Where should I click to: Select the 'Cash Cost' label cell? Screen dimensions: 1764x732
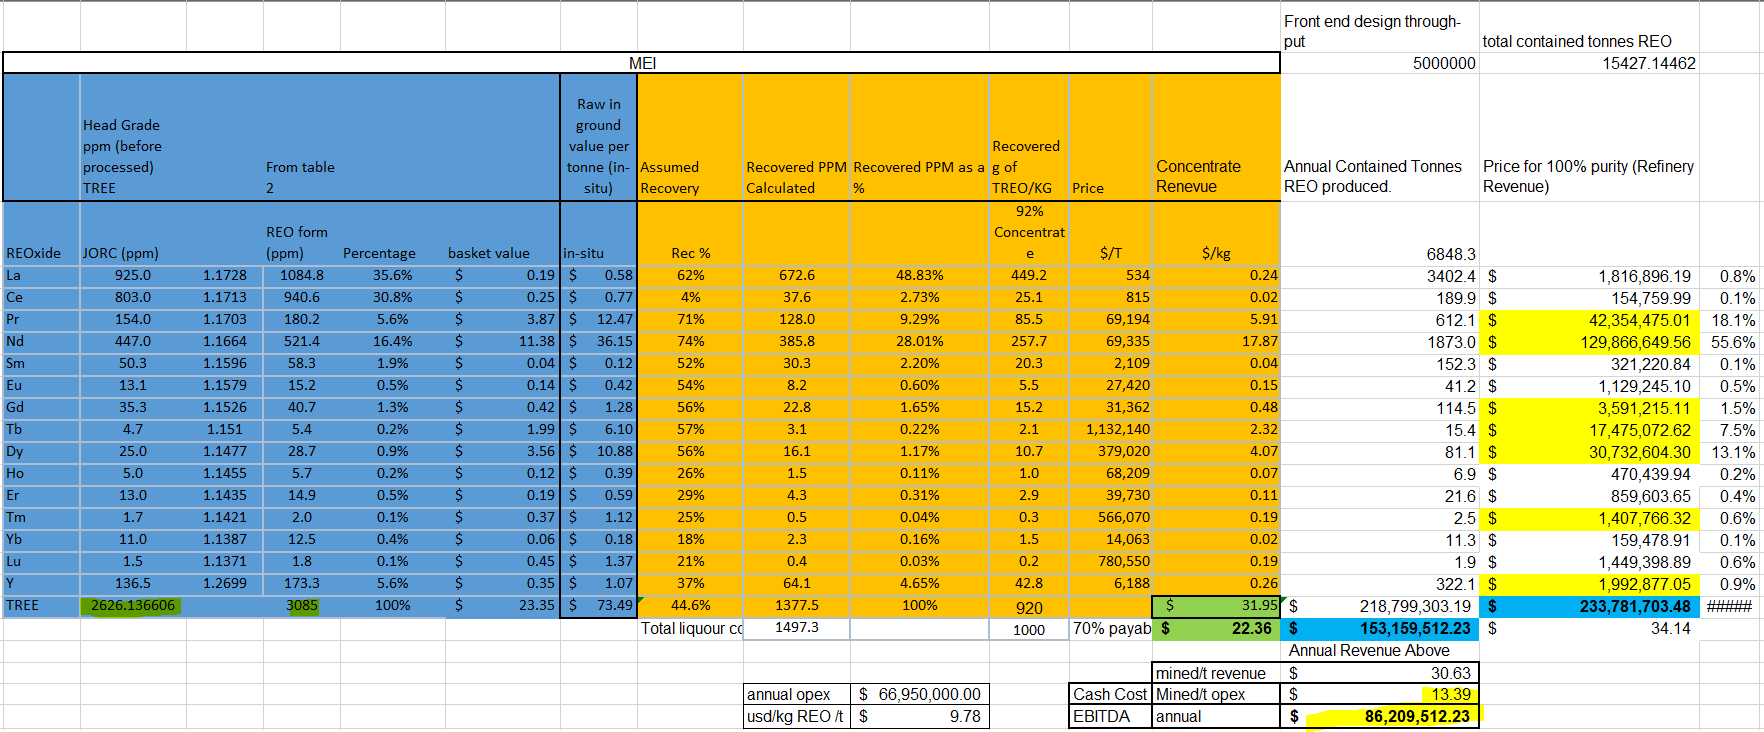[1111, 694]
